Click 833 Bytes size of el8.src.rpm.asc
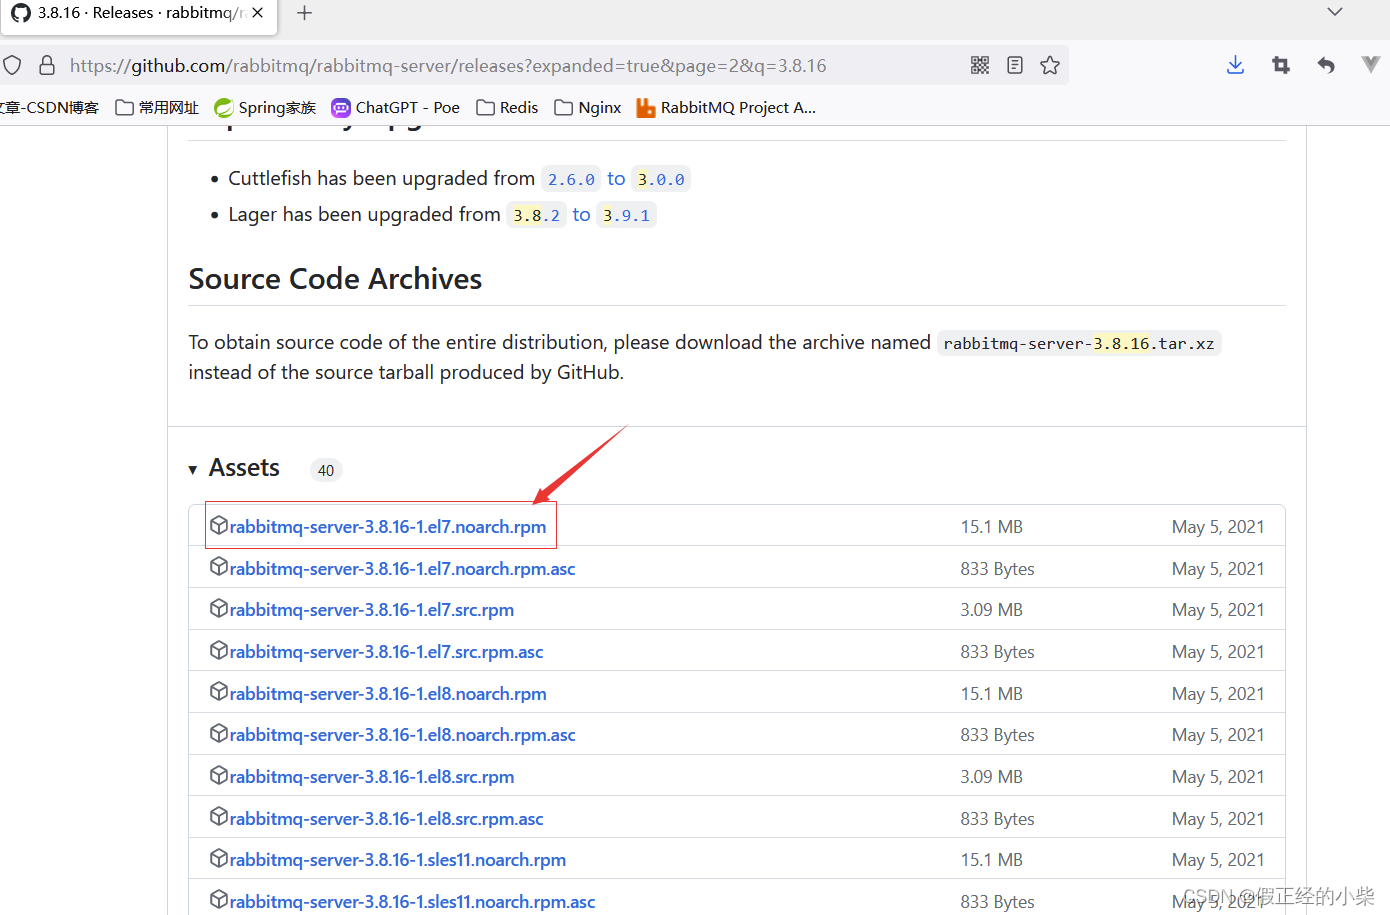The height and width of the screenshot is (915, 1390). pyautogui.click(x=997, y=819)
